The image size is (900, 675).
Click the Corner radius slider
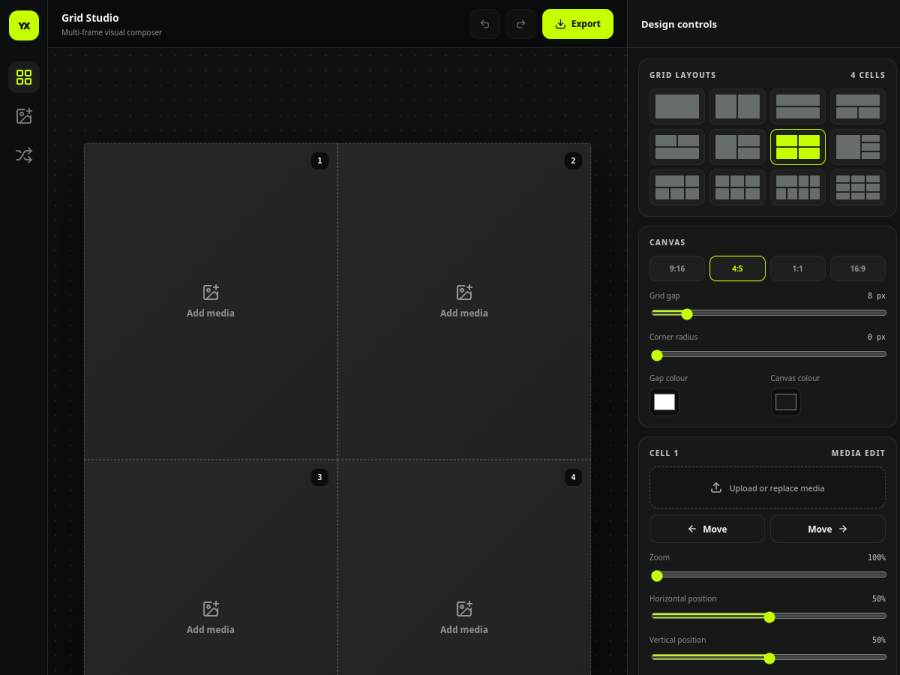(x=769, y=355)
